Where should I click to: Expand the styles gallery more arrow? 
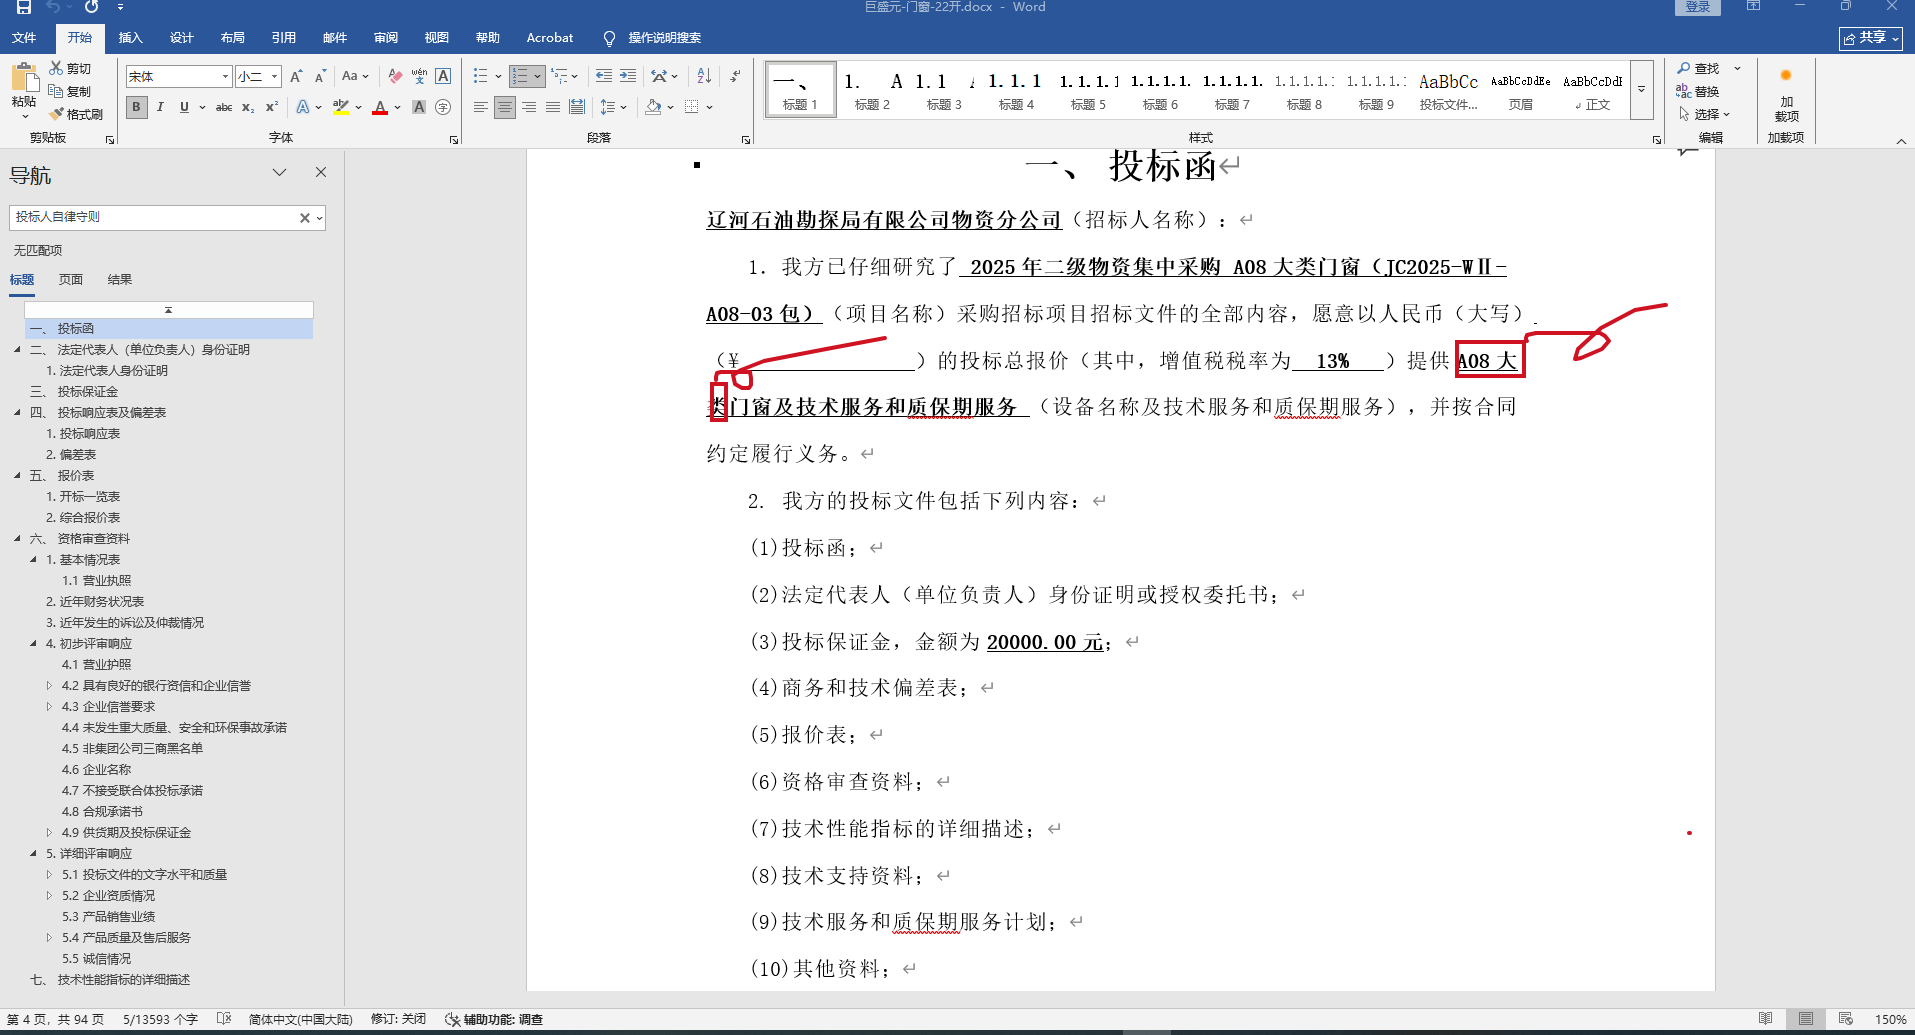click(1641, 89)
